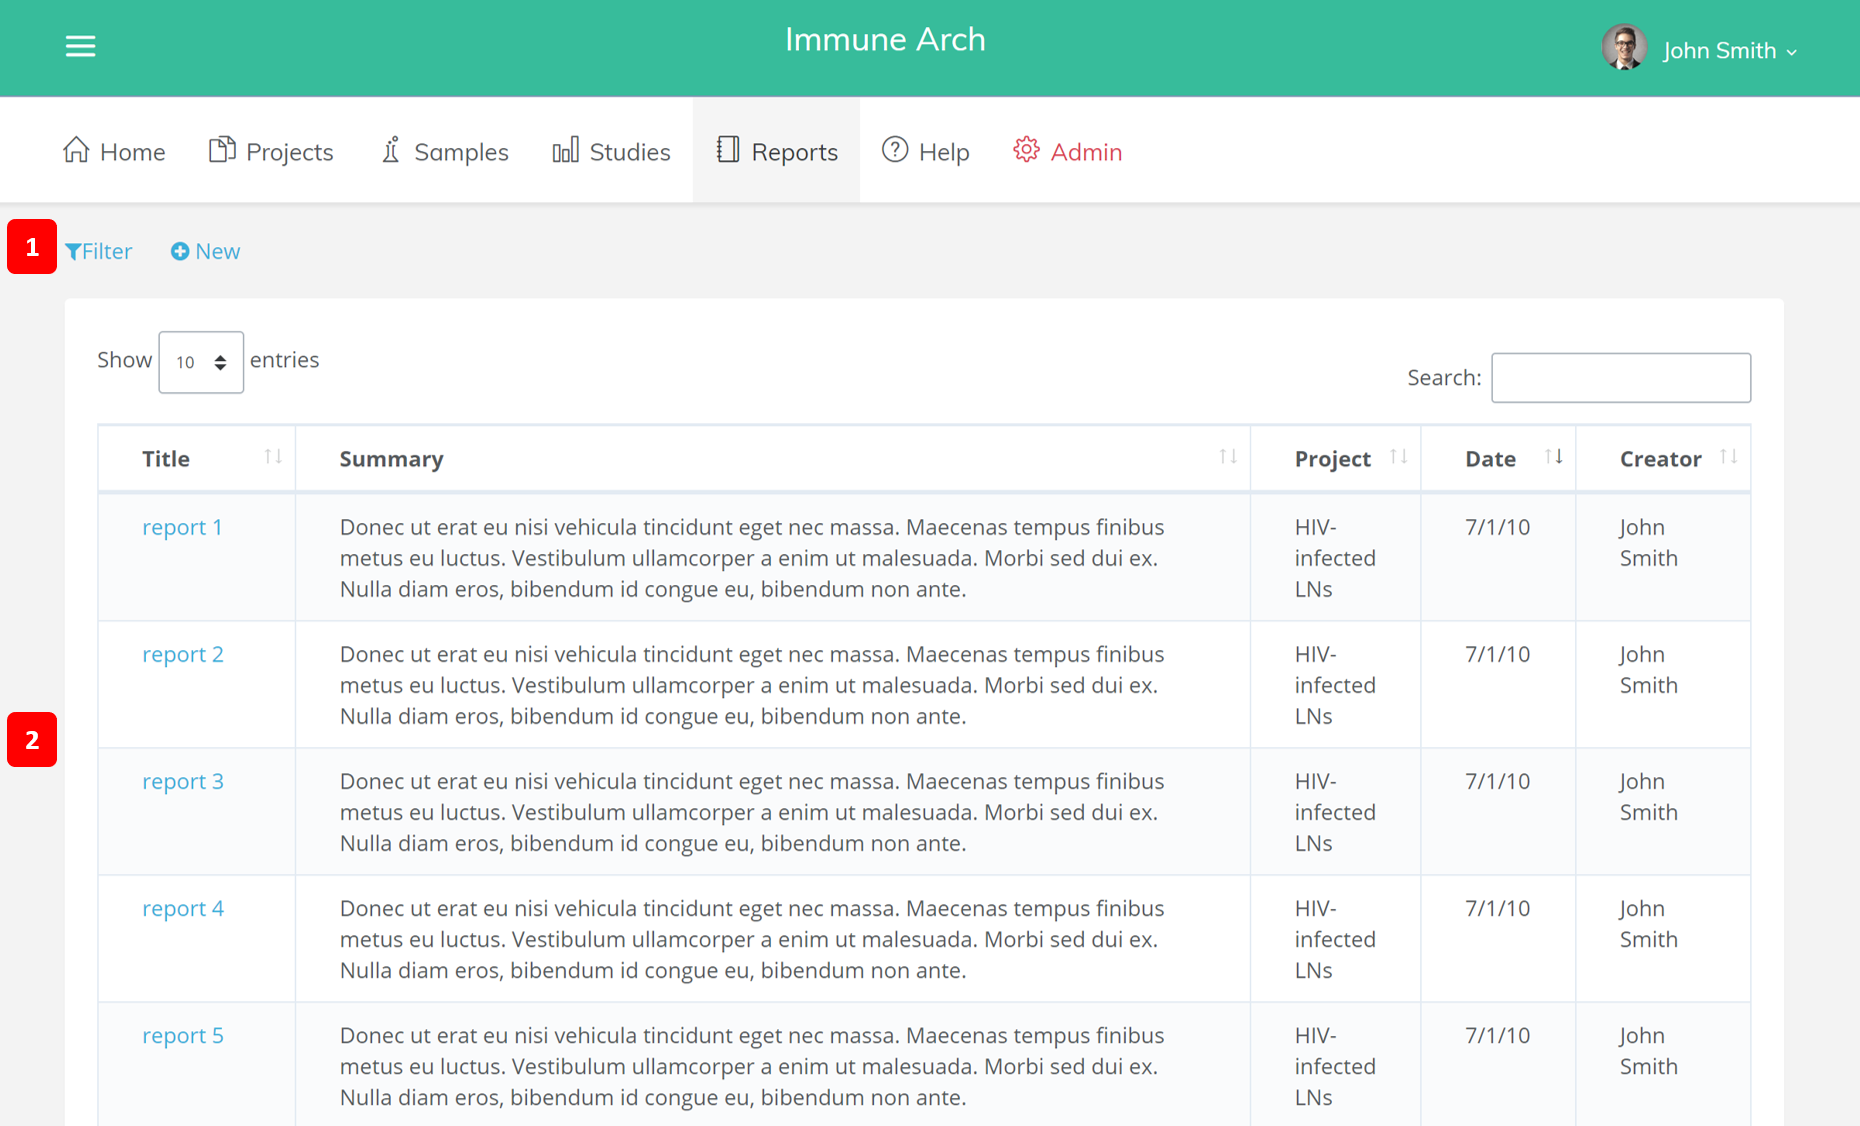The width and height of the screenshot is (1860, 1126).
Task: Open report 2 link
Action: [x=183, y=654]
